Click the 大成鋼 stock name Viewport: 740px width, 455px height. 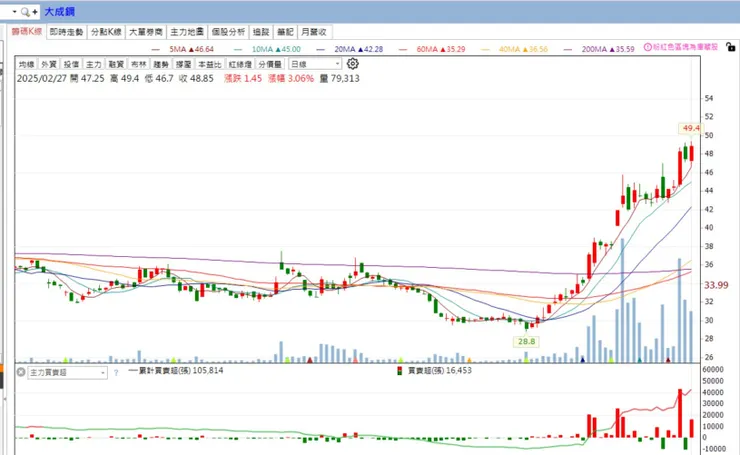[59, 12]
